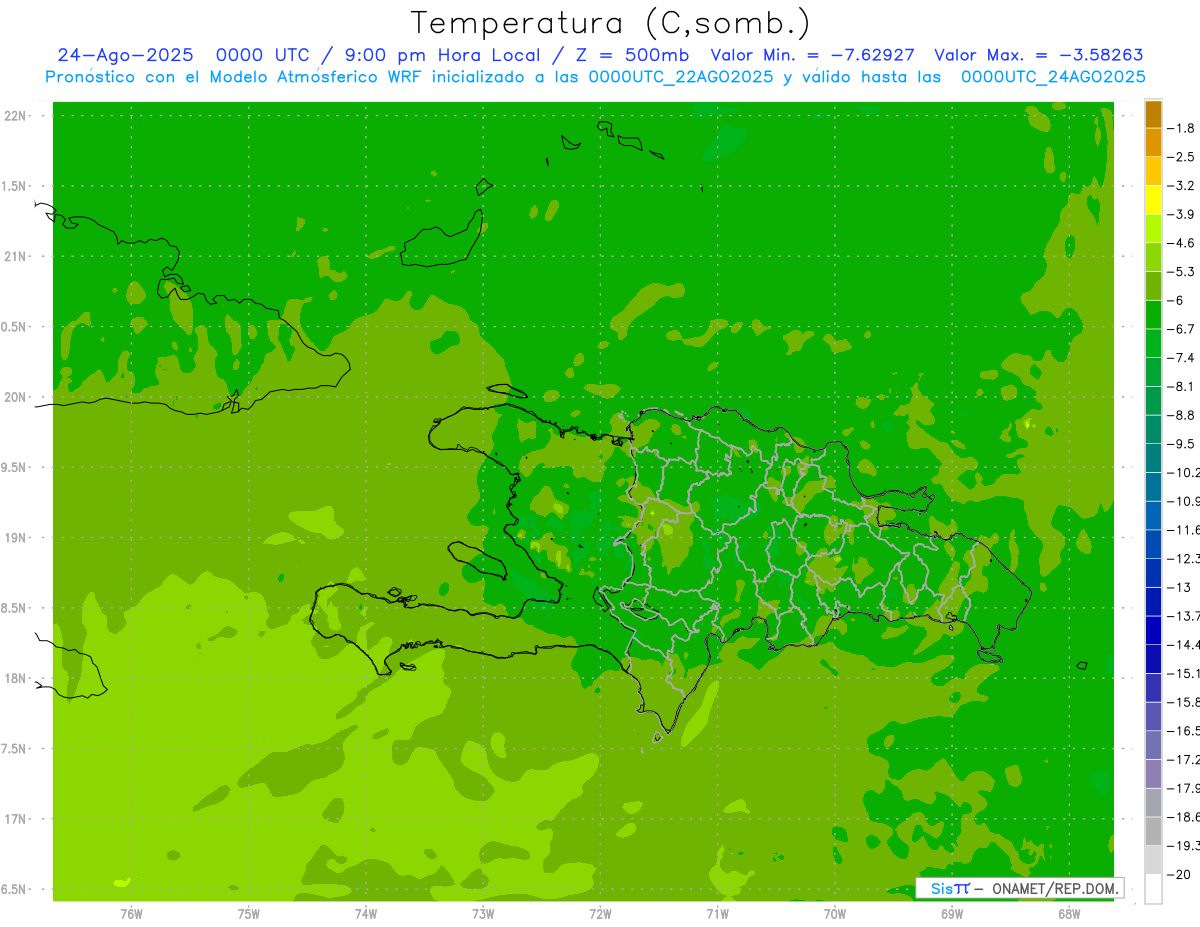Click the "18N" latitude label
Image resolution: width=1200 pixels, height=927 pixels.
16,678
